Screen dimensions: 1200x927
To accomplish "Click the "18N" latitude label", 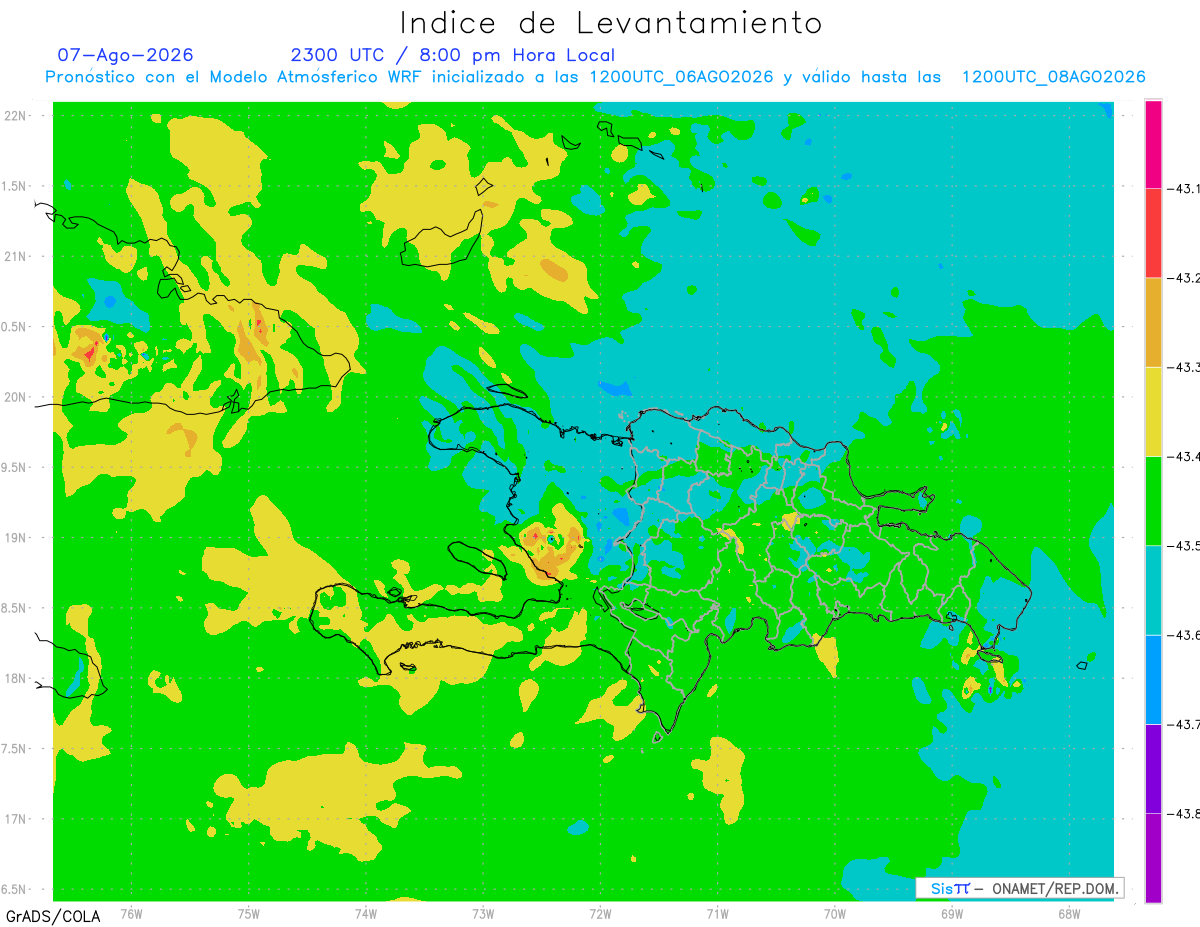I will pos(16,678).
